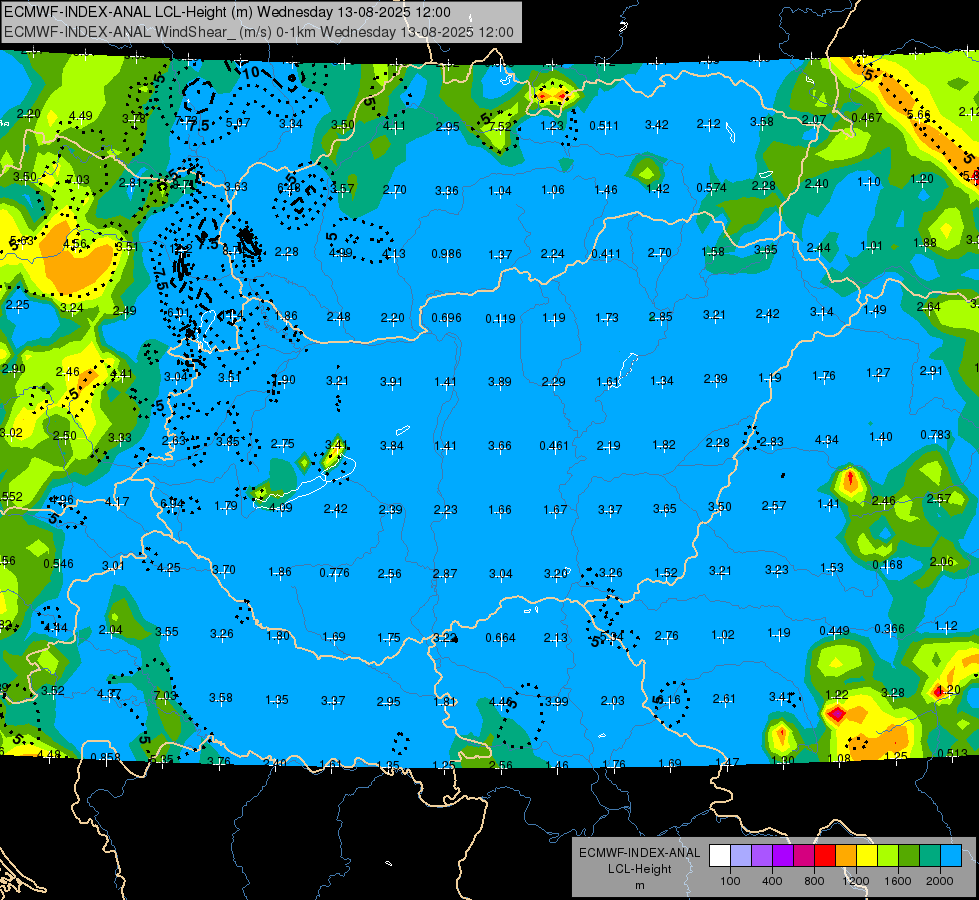Click the wind shear value 0.411
979x900 pixels.
click(x=606, y=254)
